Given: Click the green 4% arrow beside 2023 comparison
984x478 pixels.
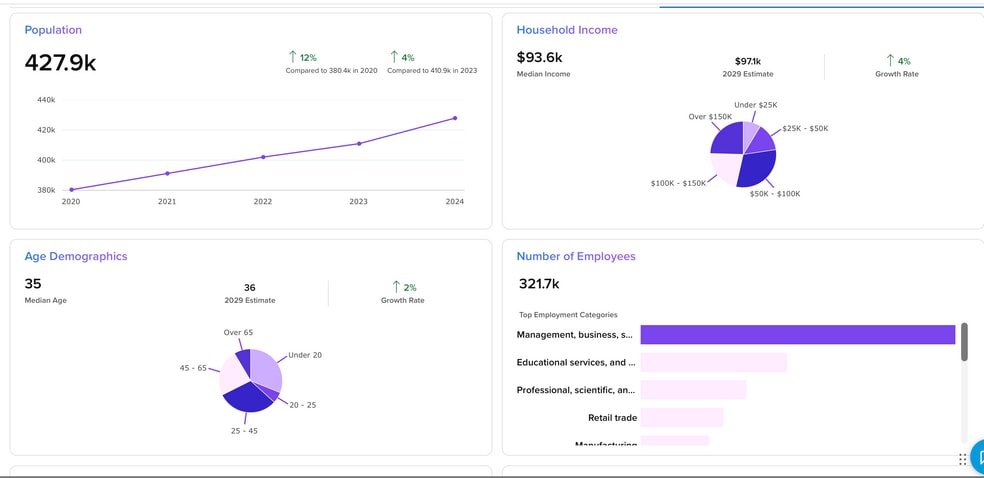Looking at the screenshot, I should point(394,57).
